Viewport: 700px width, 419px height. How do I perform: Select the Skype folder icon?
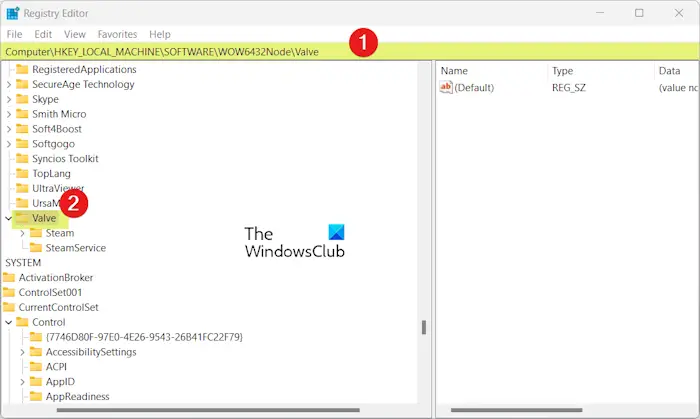(22, 99)
